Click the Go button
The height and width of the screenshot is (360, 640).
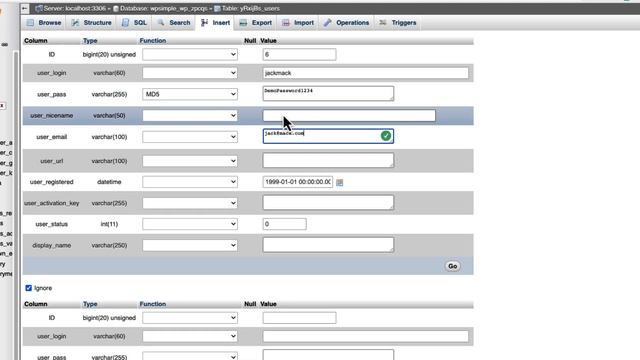[x=453, y=266]
